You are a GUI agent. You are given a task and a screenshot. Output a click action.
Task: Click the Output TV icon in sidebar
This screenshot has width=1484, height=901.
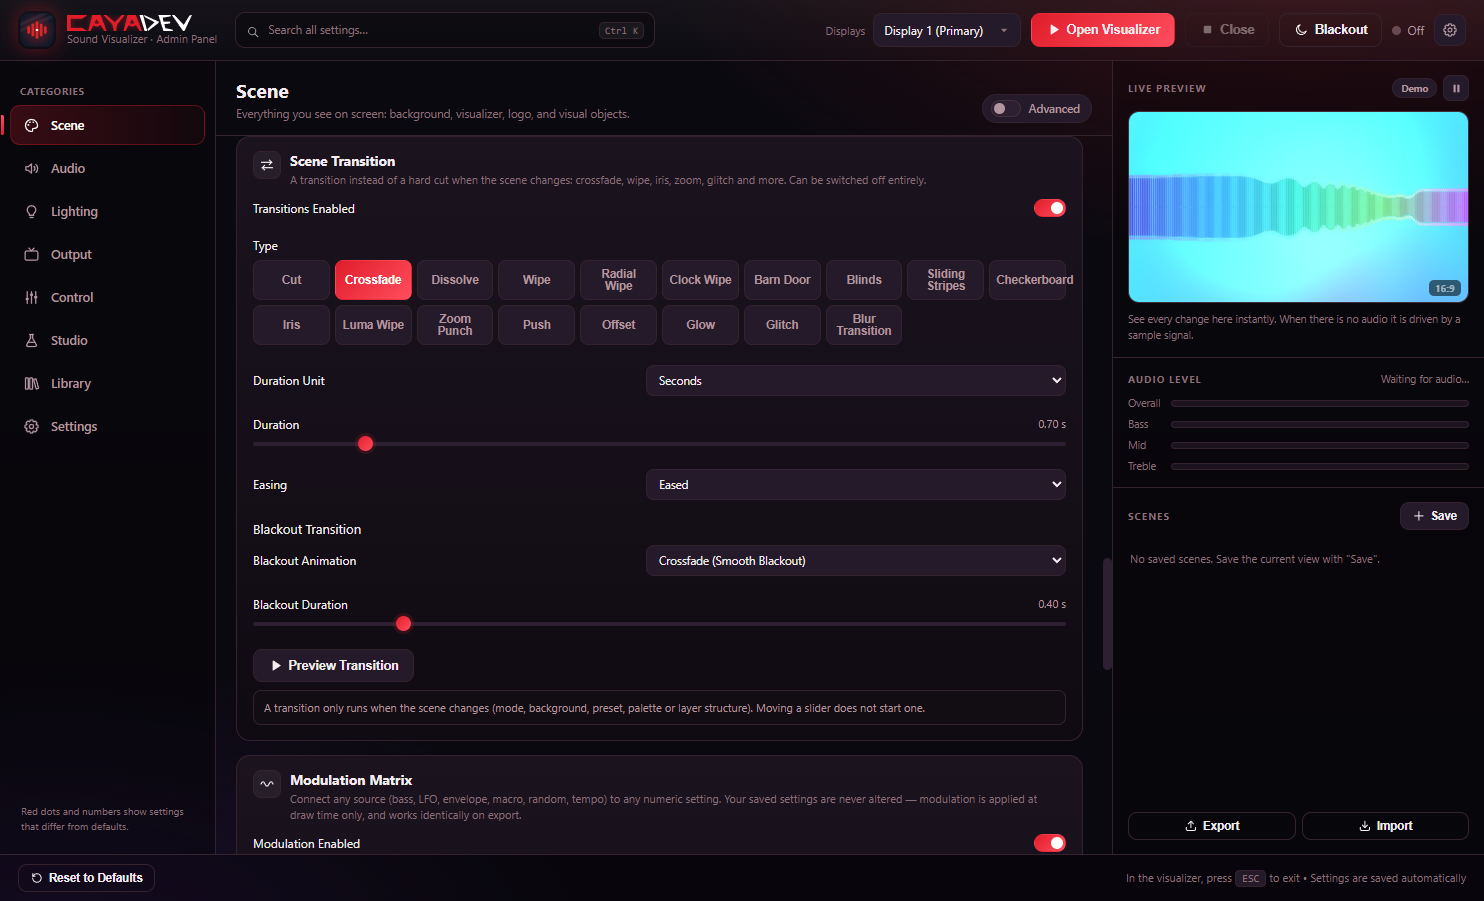(32, 254)
